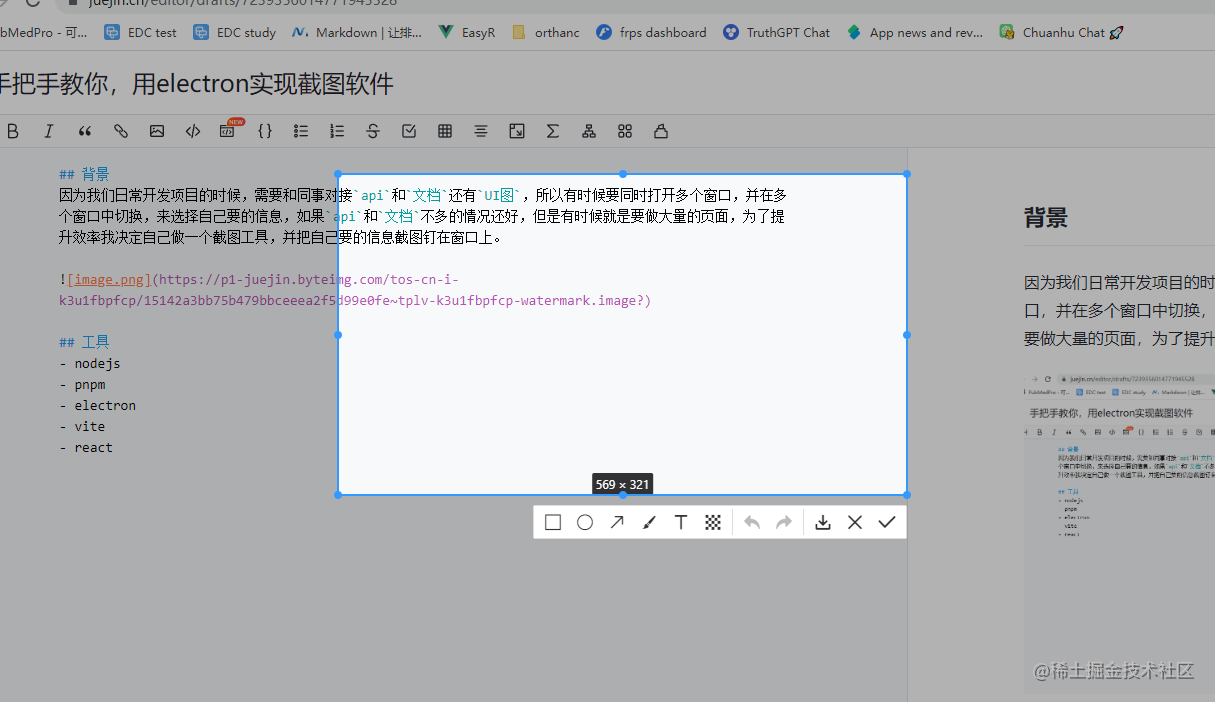
Task: Confirm the screenshot with the checkmark
Action: (886, 521)
